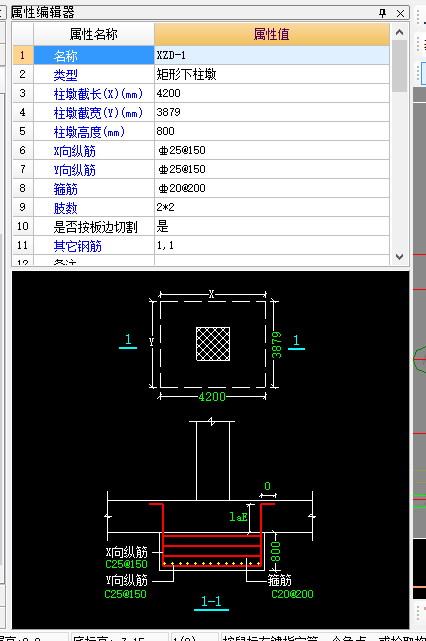Image resolution: width=426 pixels, height=641 pixels.
Task: Edit the width value 3879 cell
Action: point(272,112)
